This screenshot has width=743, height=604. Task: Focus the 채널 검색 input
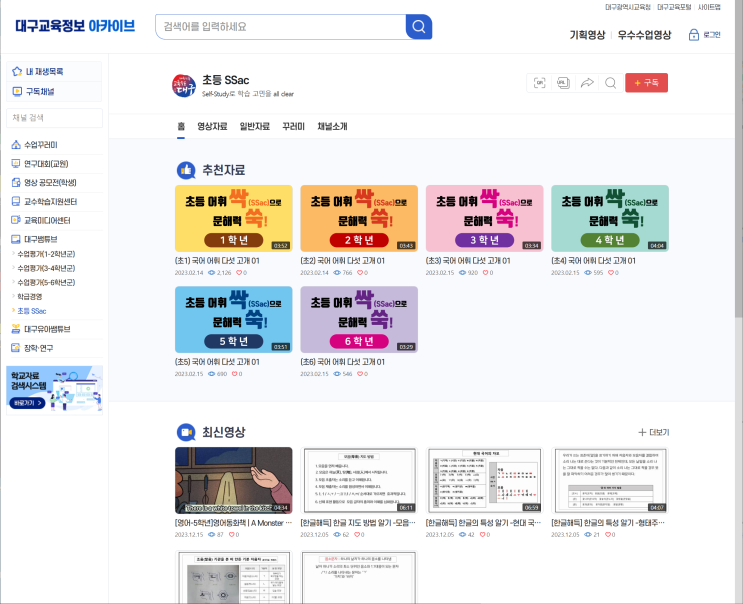tap(54, 118)
